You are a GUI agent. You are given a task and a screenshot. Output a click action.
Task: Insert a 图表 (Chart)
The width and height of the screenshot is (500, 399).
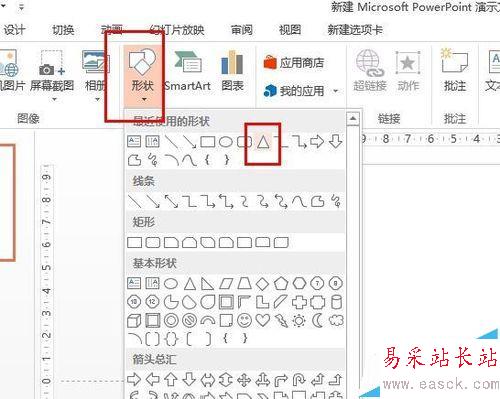pos(232,71)
